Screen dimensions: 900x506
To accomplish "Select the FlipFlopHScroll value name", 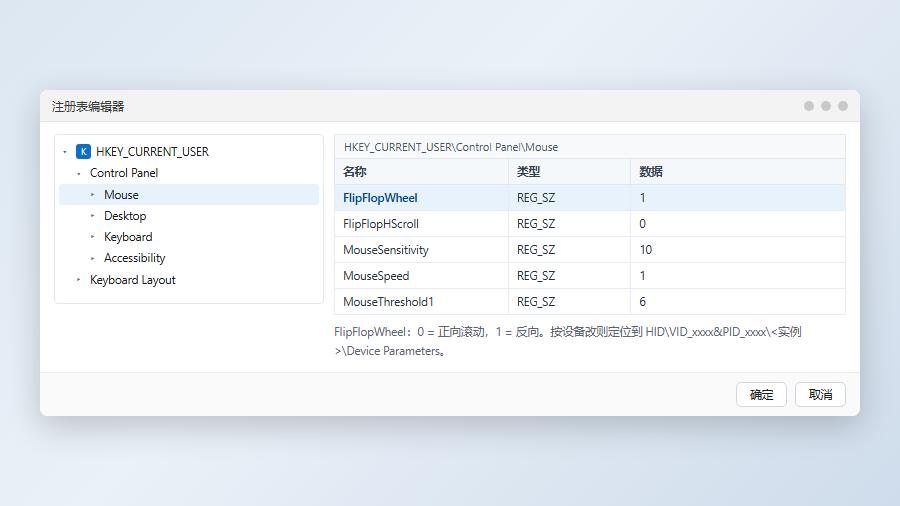I will pyautogui.click(x=381, y=224).
